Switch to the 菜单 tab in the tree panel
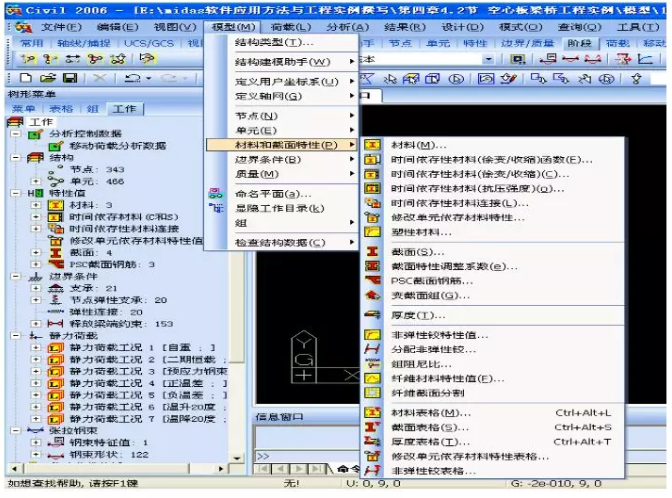 pos(24,109)
